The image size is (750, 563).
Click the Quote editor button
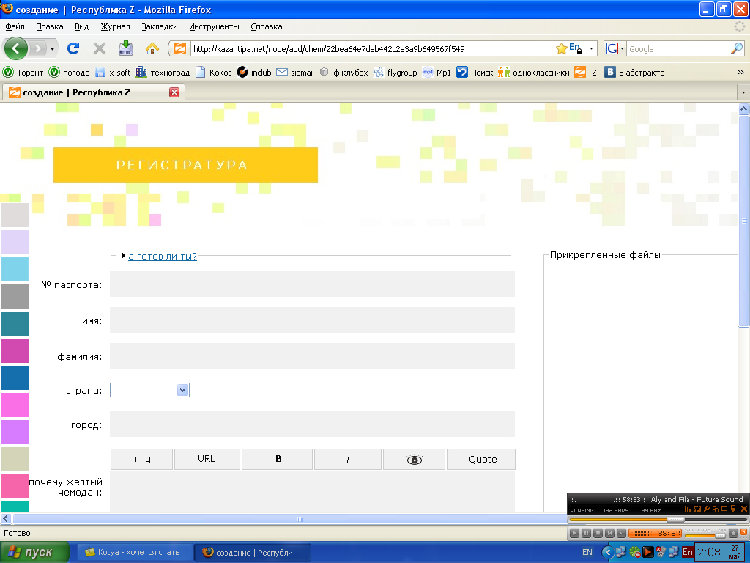click(x=482, y=459)
